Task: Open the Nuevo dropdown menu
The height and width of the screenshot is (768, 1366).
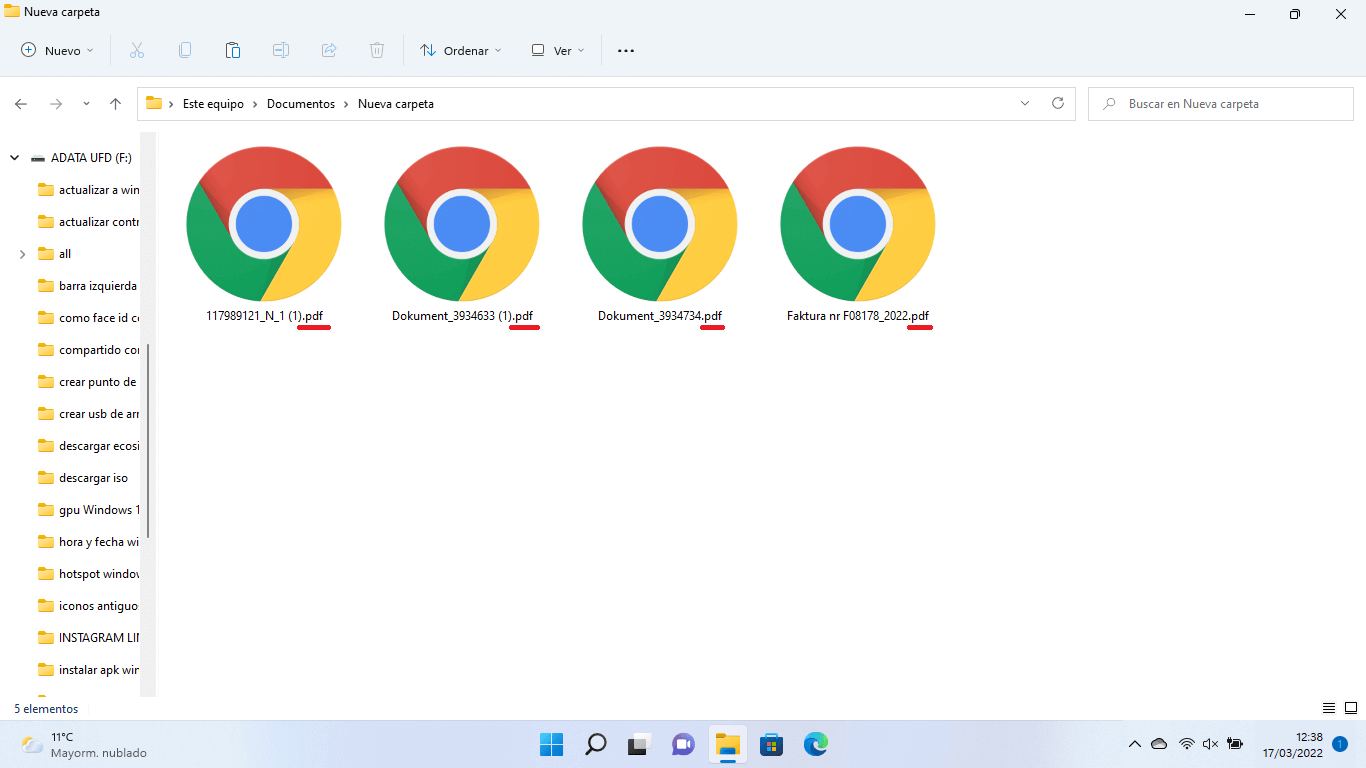Action: pos(57,50)
